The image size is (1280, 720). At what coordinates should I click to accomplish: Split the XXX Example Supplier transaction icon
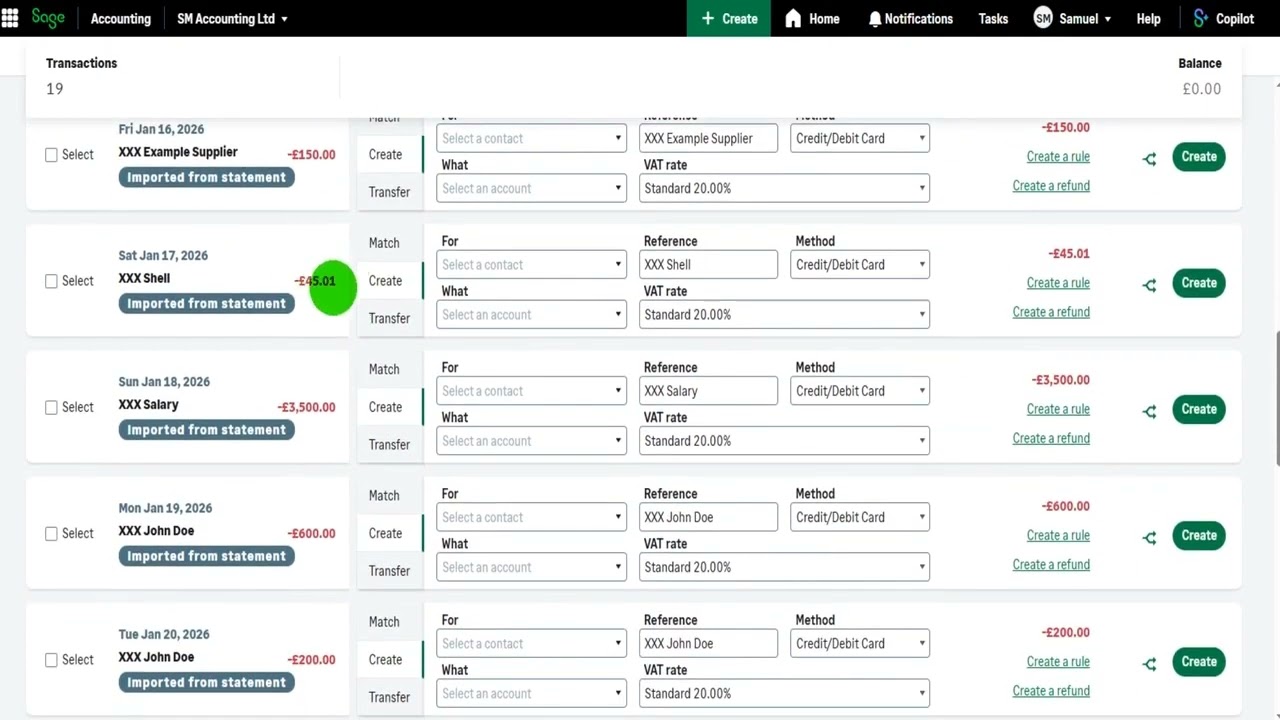point(1150,158)
